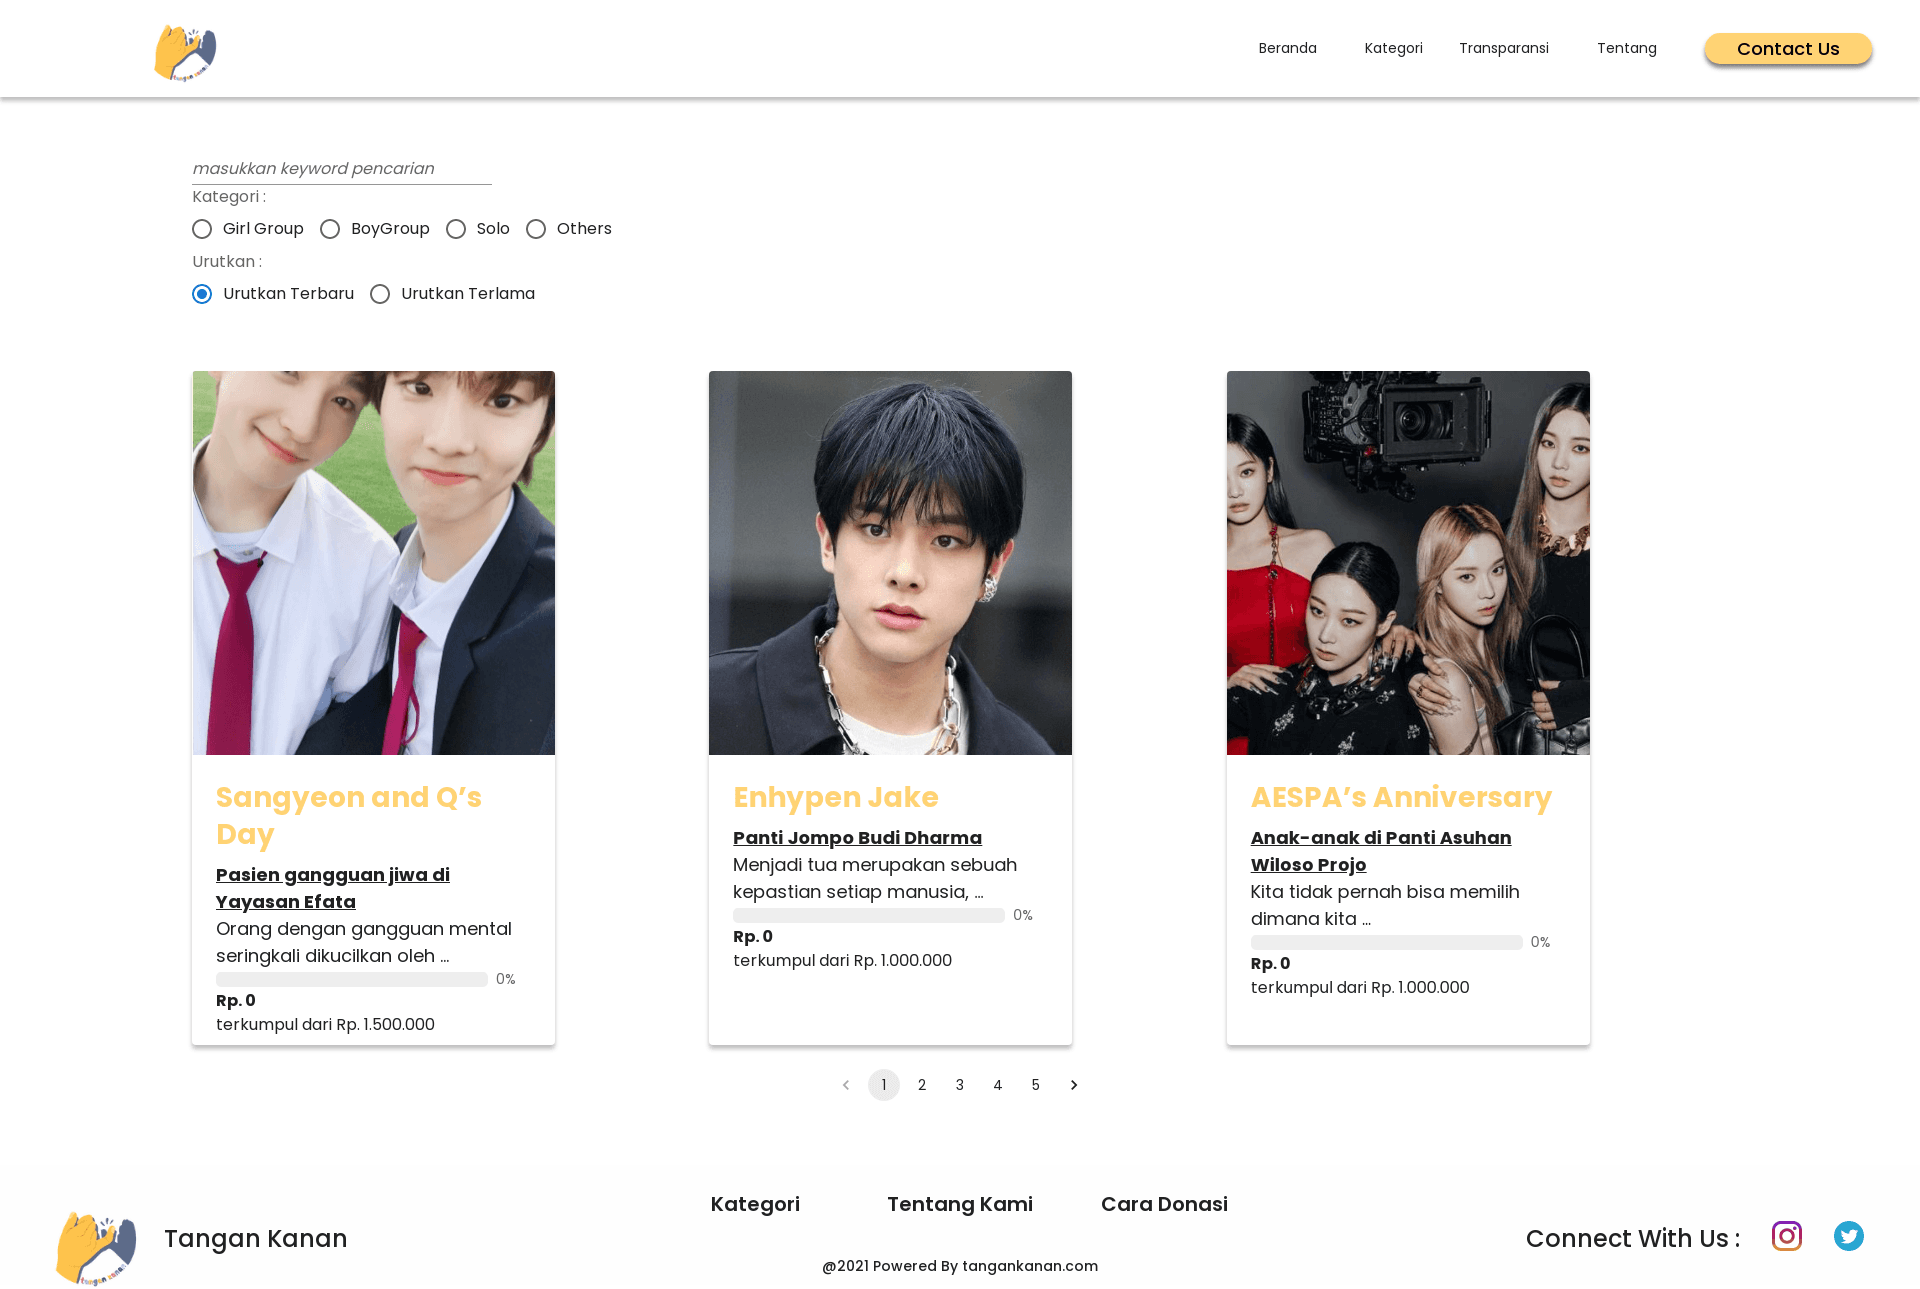This screenshot has width=1920, height=1289.
Task: Click progress bar on Sangyeon and Q's card
Action: click(352, 980)
